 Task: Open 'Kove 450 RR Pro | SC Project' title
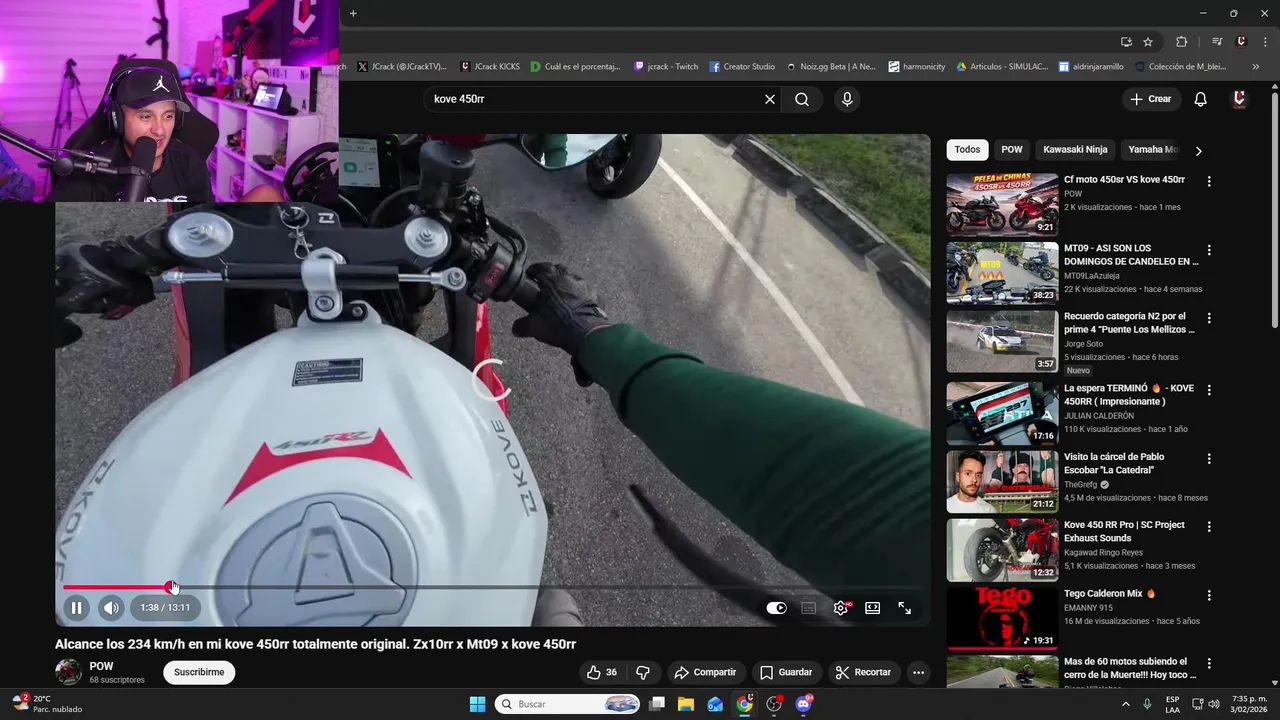[x=1124, y=531]
